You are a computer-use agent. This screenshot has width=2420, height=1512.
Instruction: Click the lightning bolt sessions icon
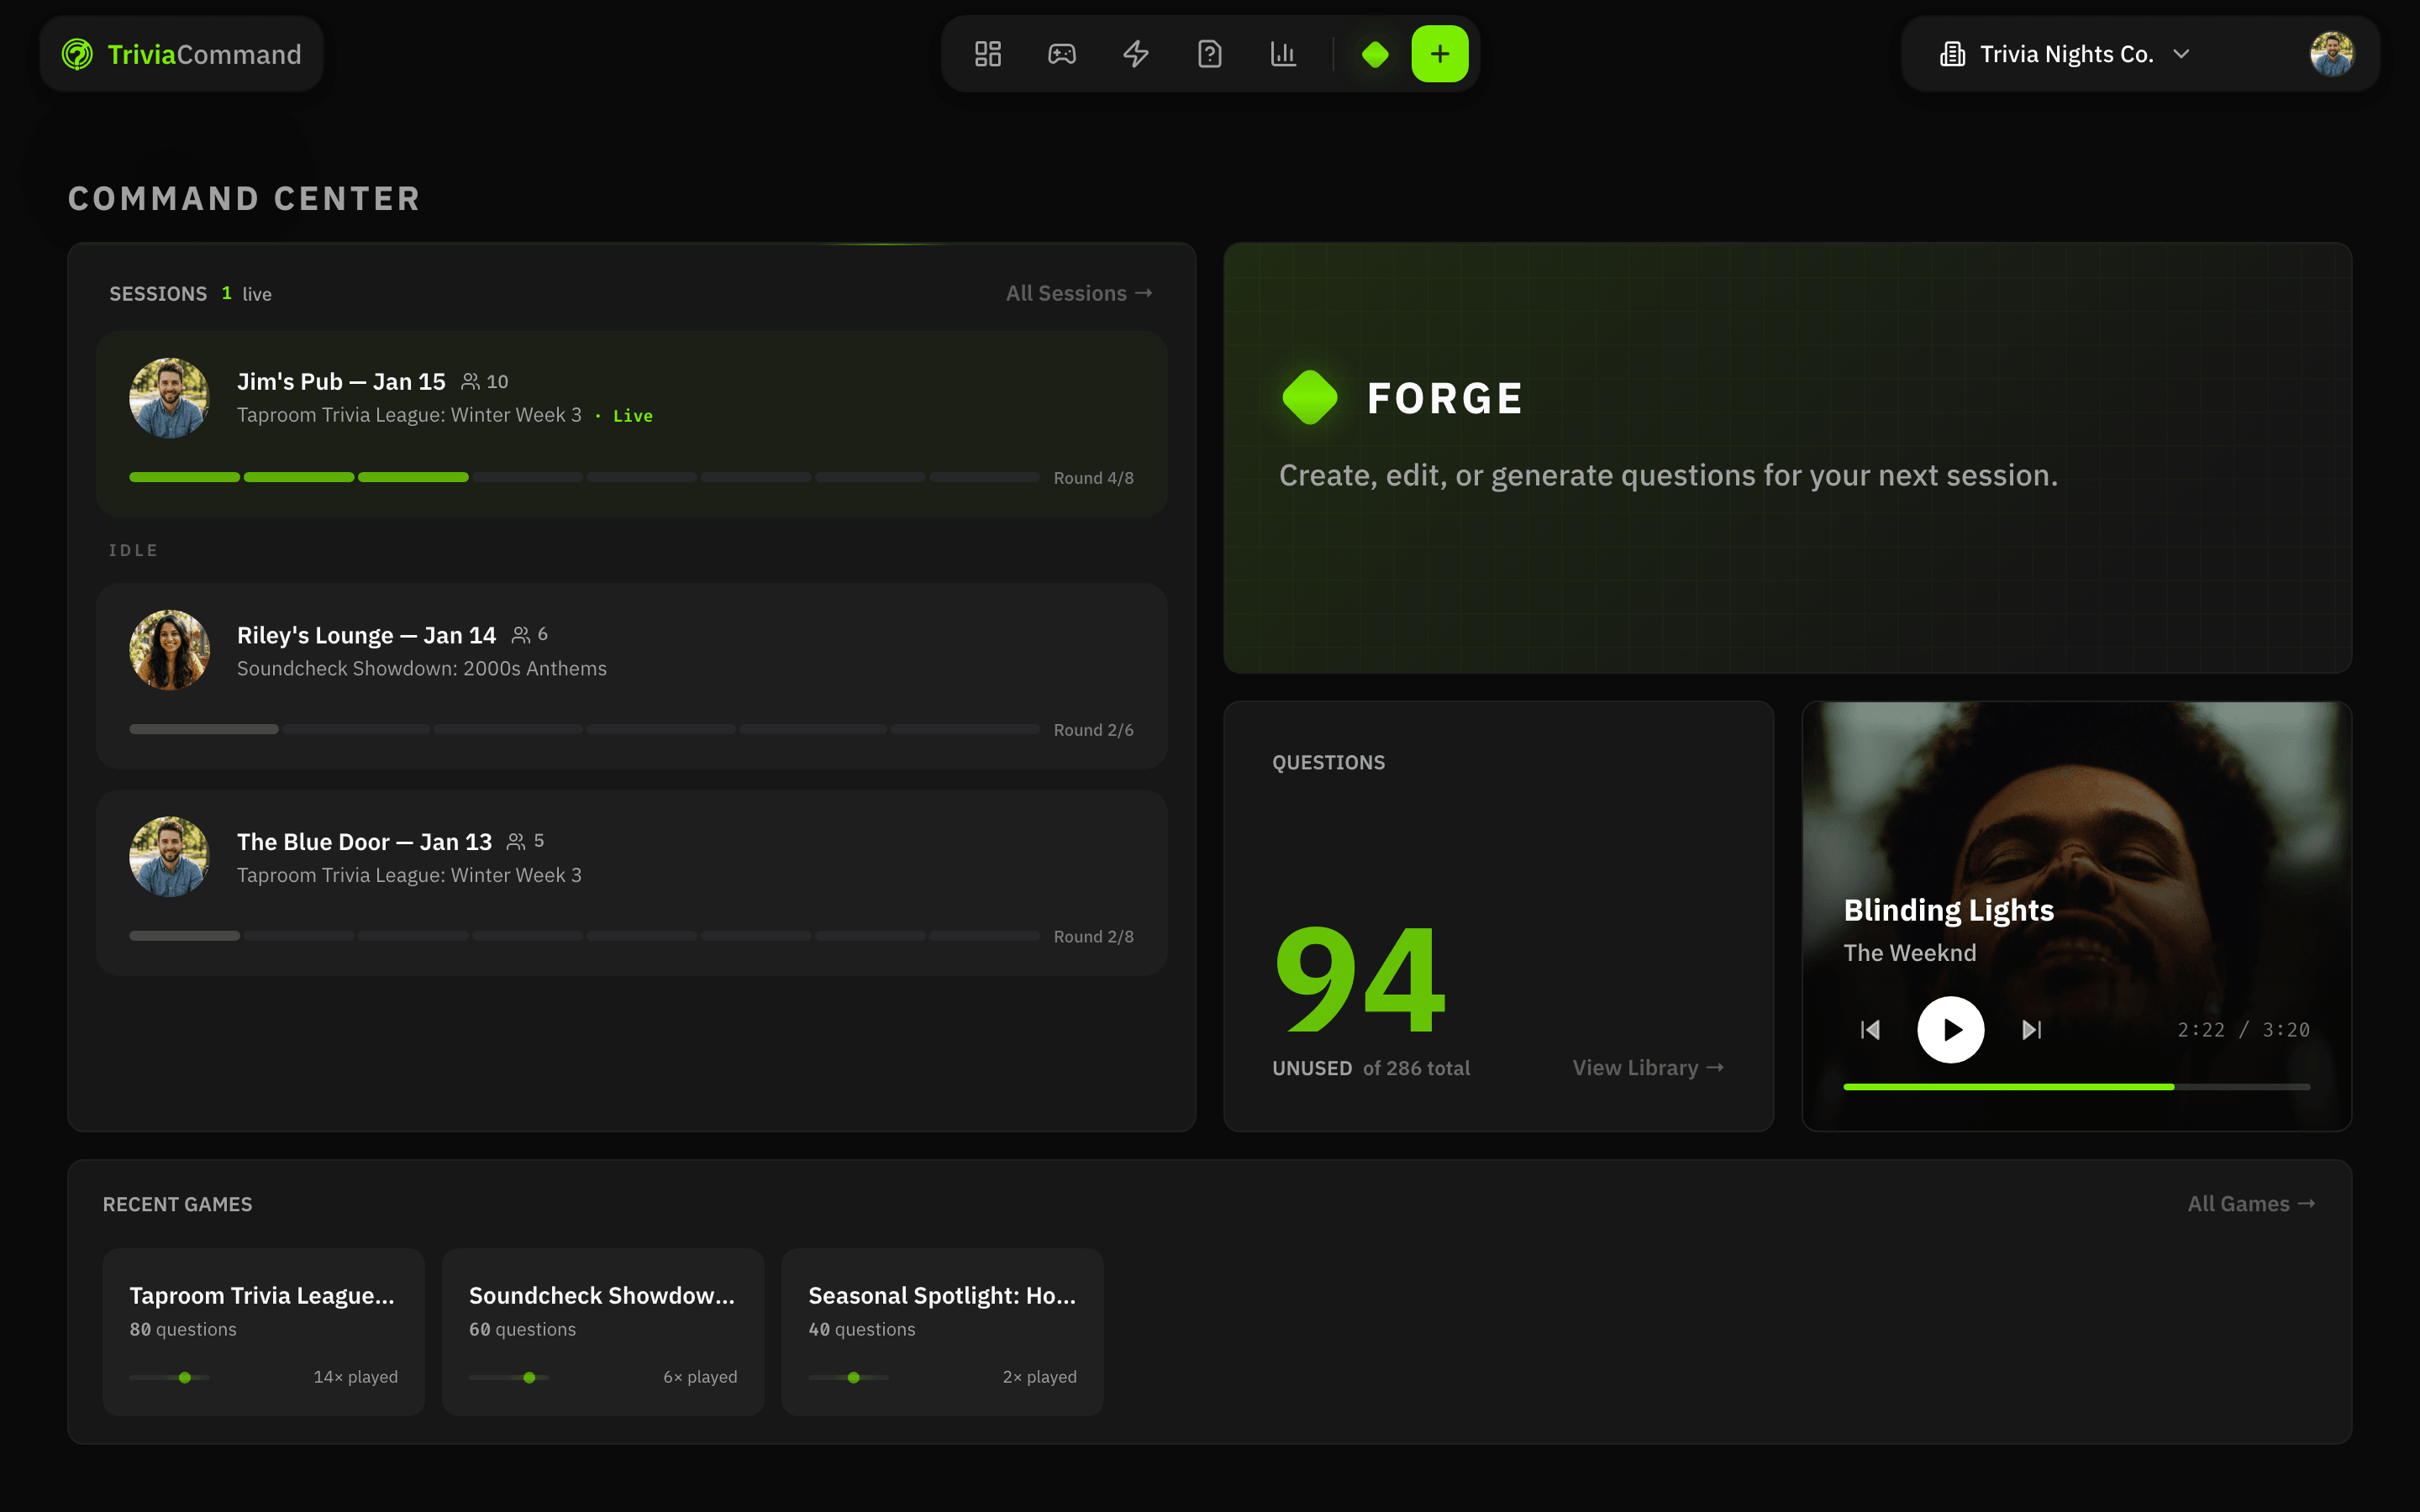(x=1136, y=53)
